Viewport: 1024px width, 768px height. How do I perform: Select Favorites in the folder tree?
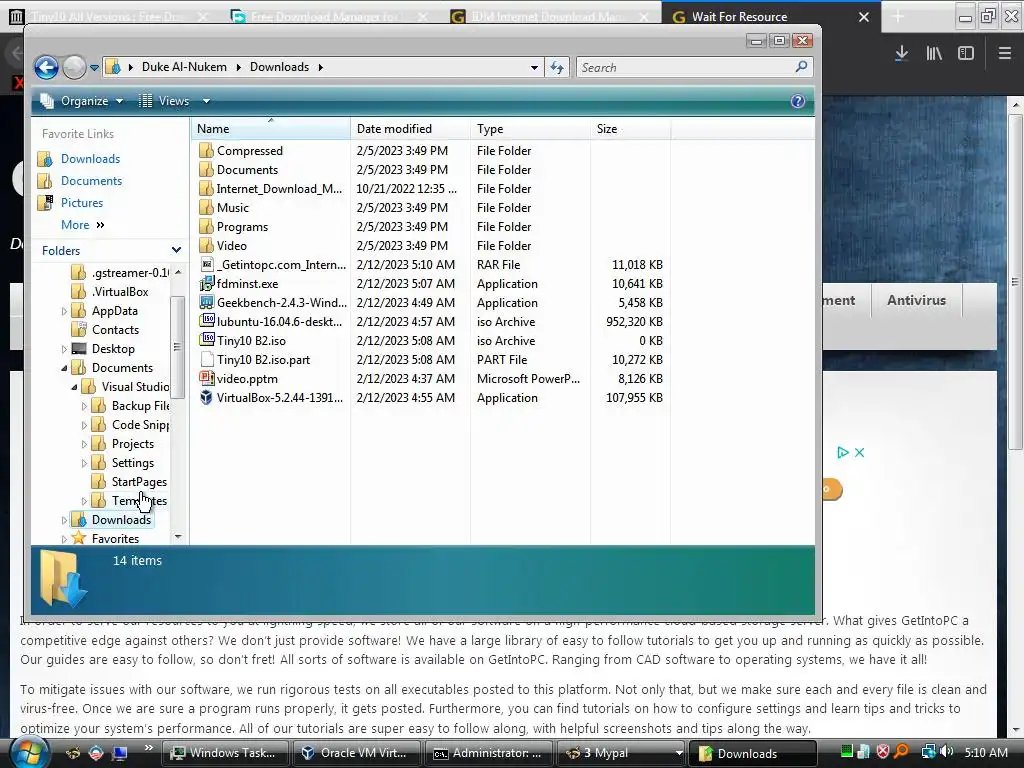[x=115, y=539]
